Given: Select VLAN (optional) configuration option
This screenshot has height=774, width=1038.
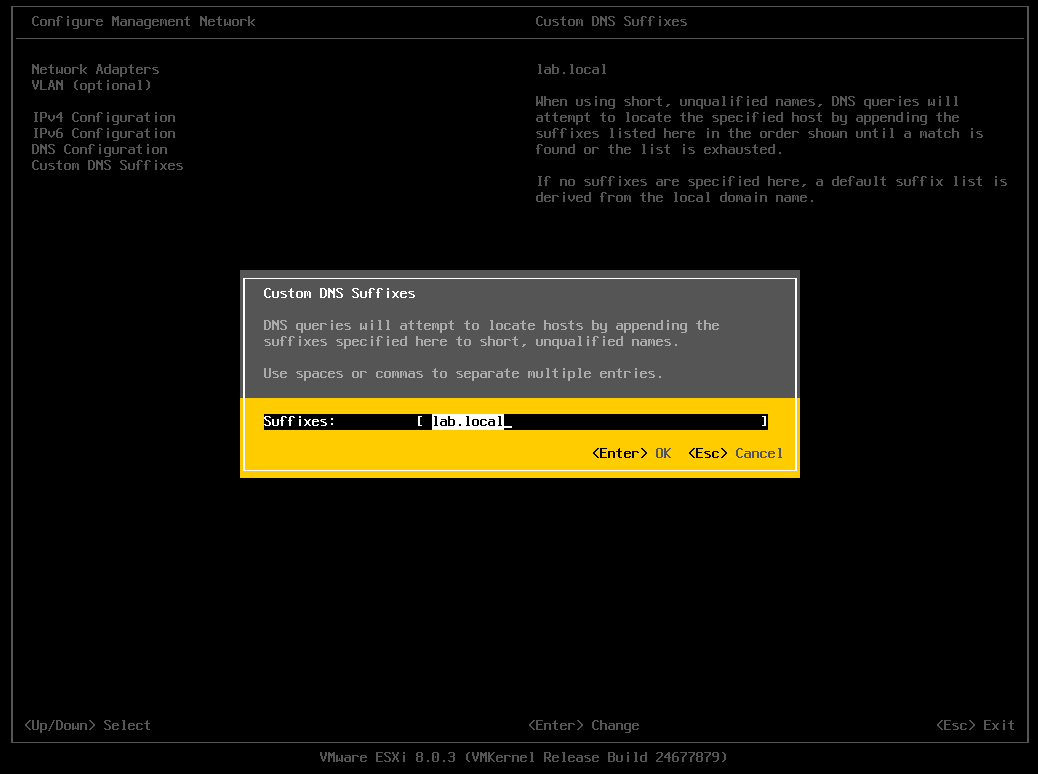Looking at the screenshot, I should 91,85.
